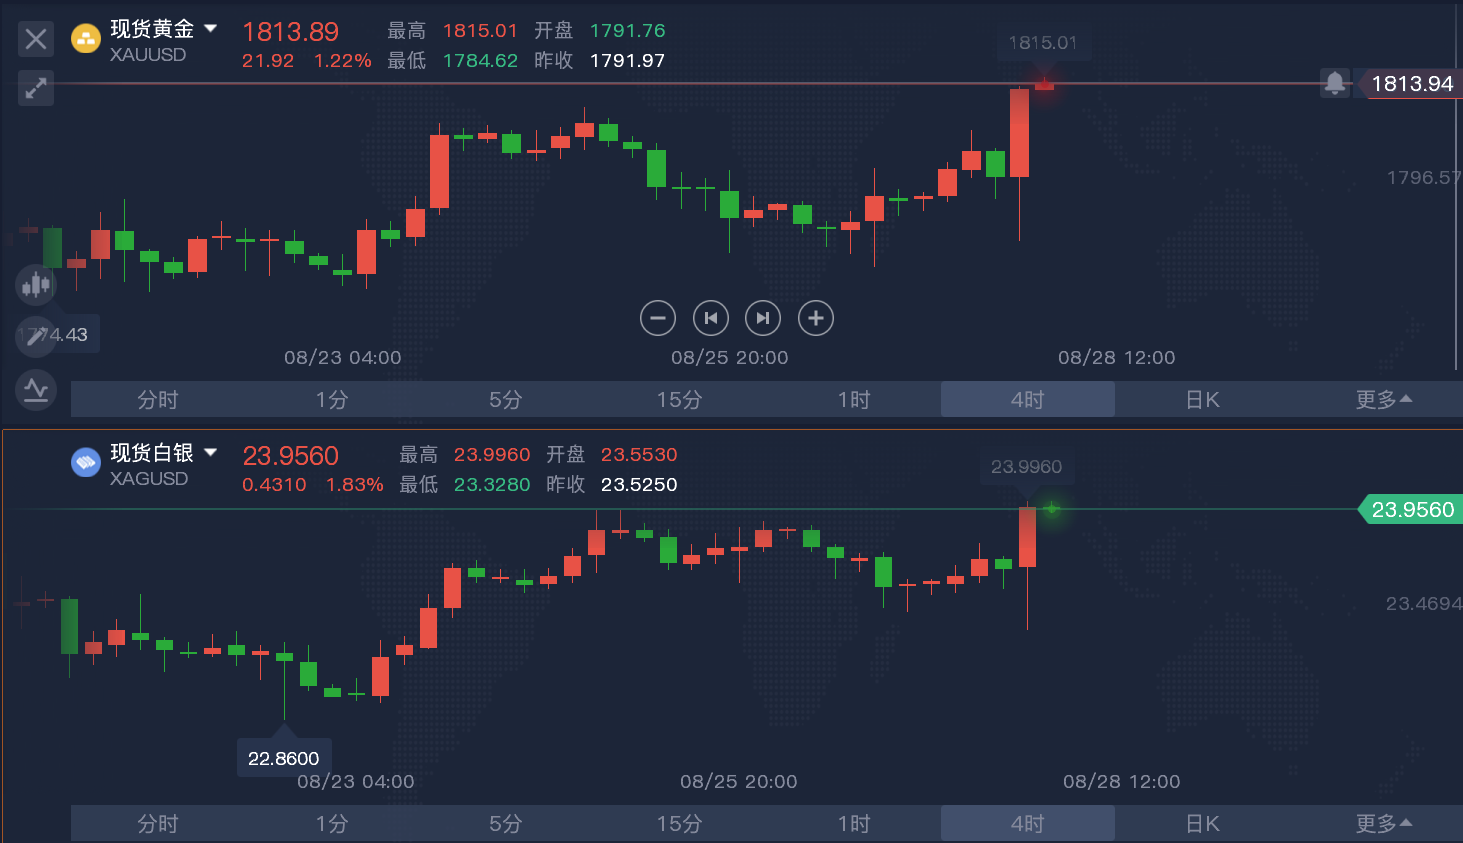
Task: Open 更多 timeframe menu on silver chart
Action: [x=1383, y=823]
